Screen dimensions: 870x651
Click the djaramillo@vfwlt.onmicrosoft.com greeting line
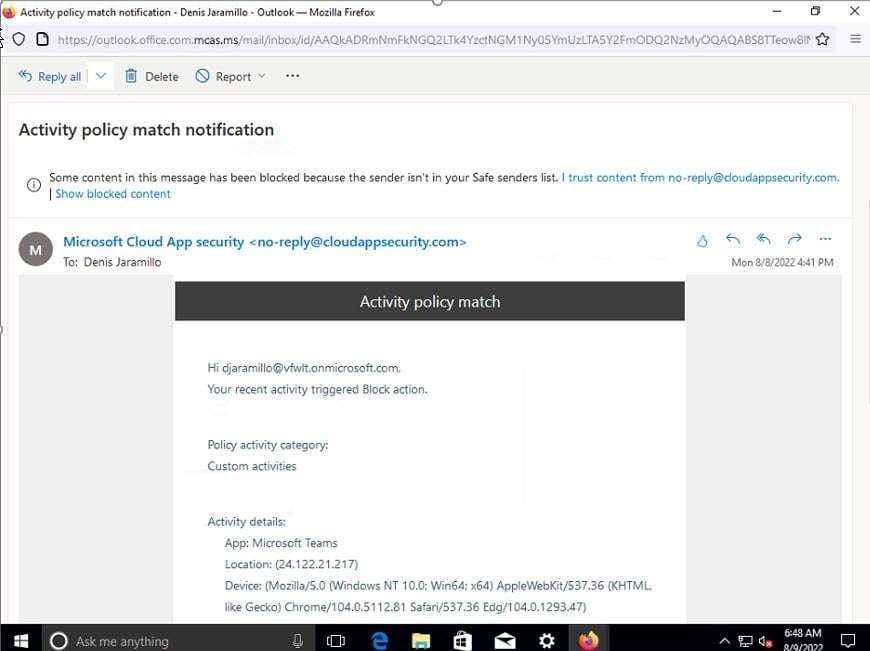pos(304,368)
